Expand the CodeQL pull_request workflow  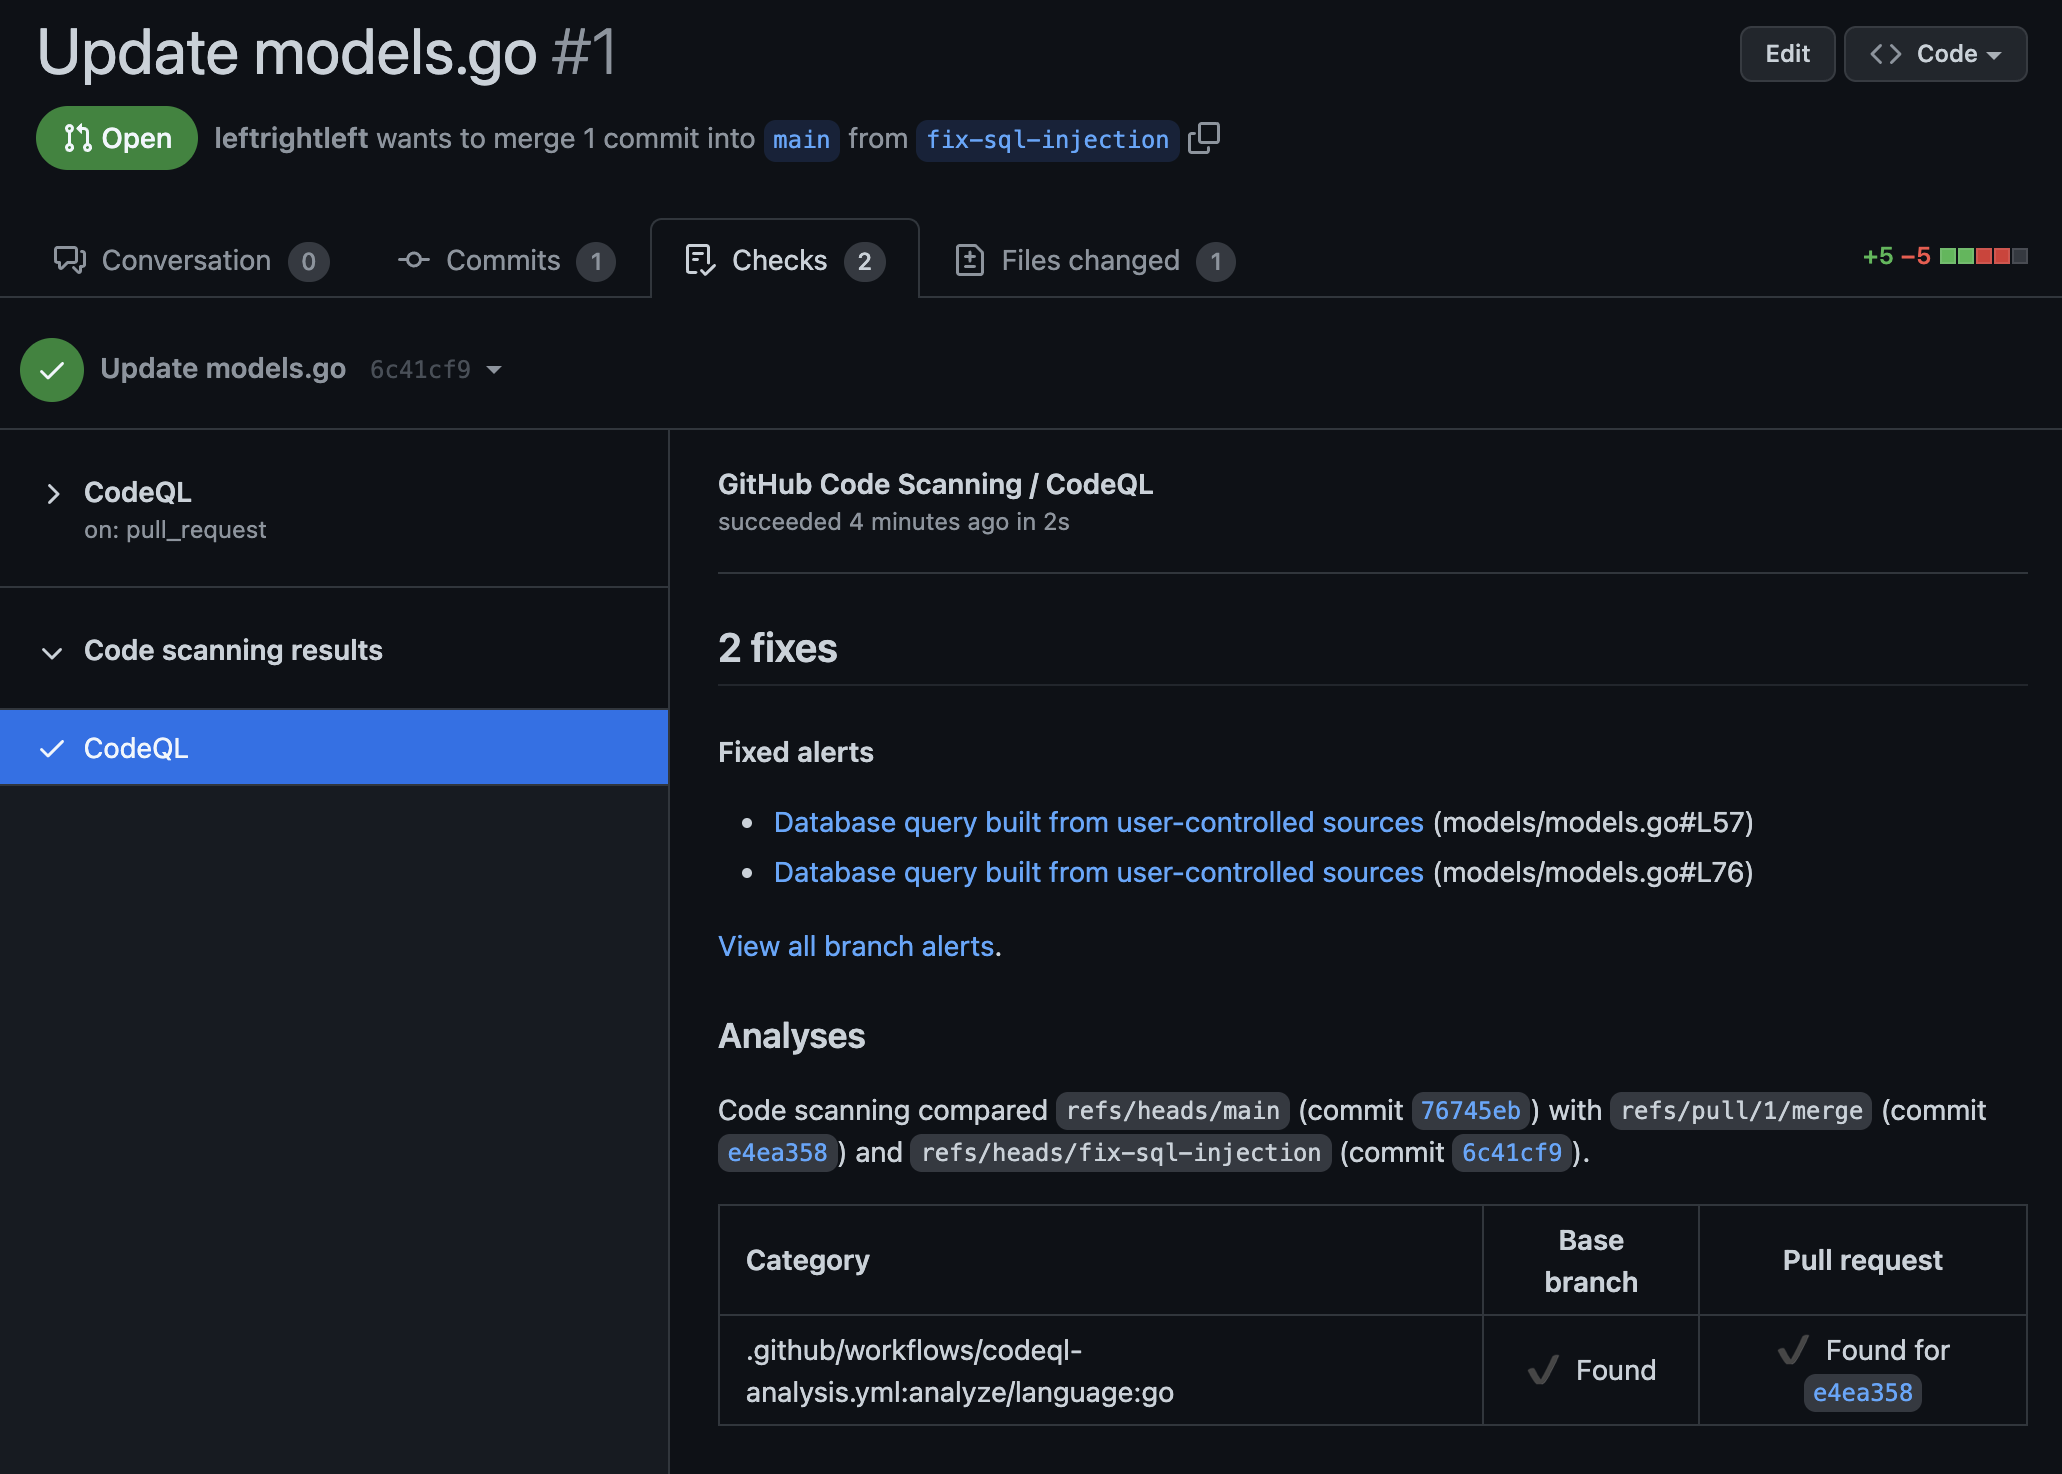53,493
